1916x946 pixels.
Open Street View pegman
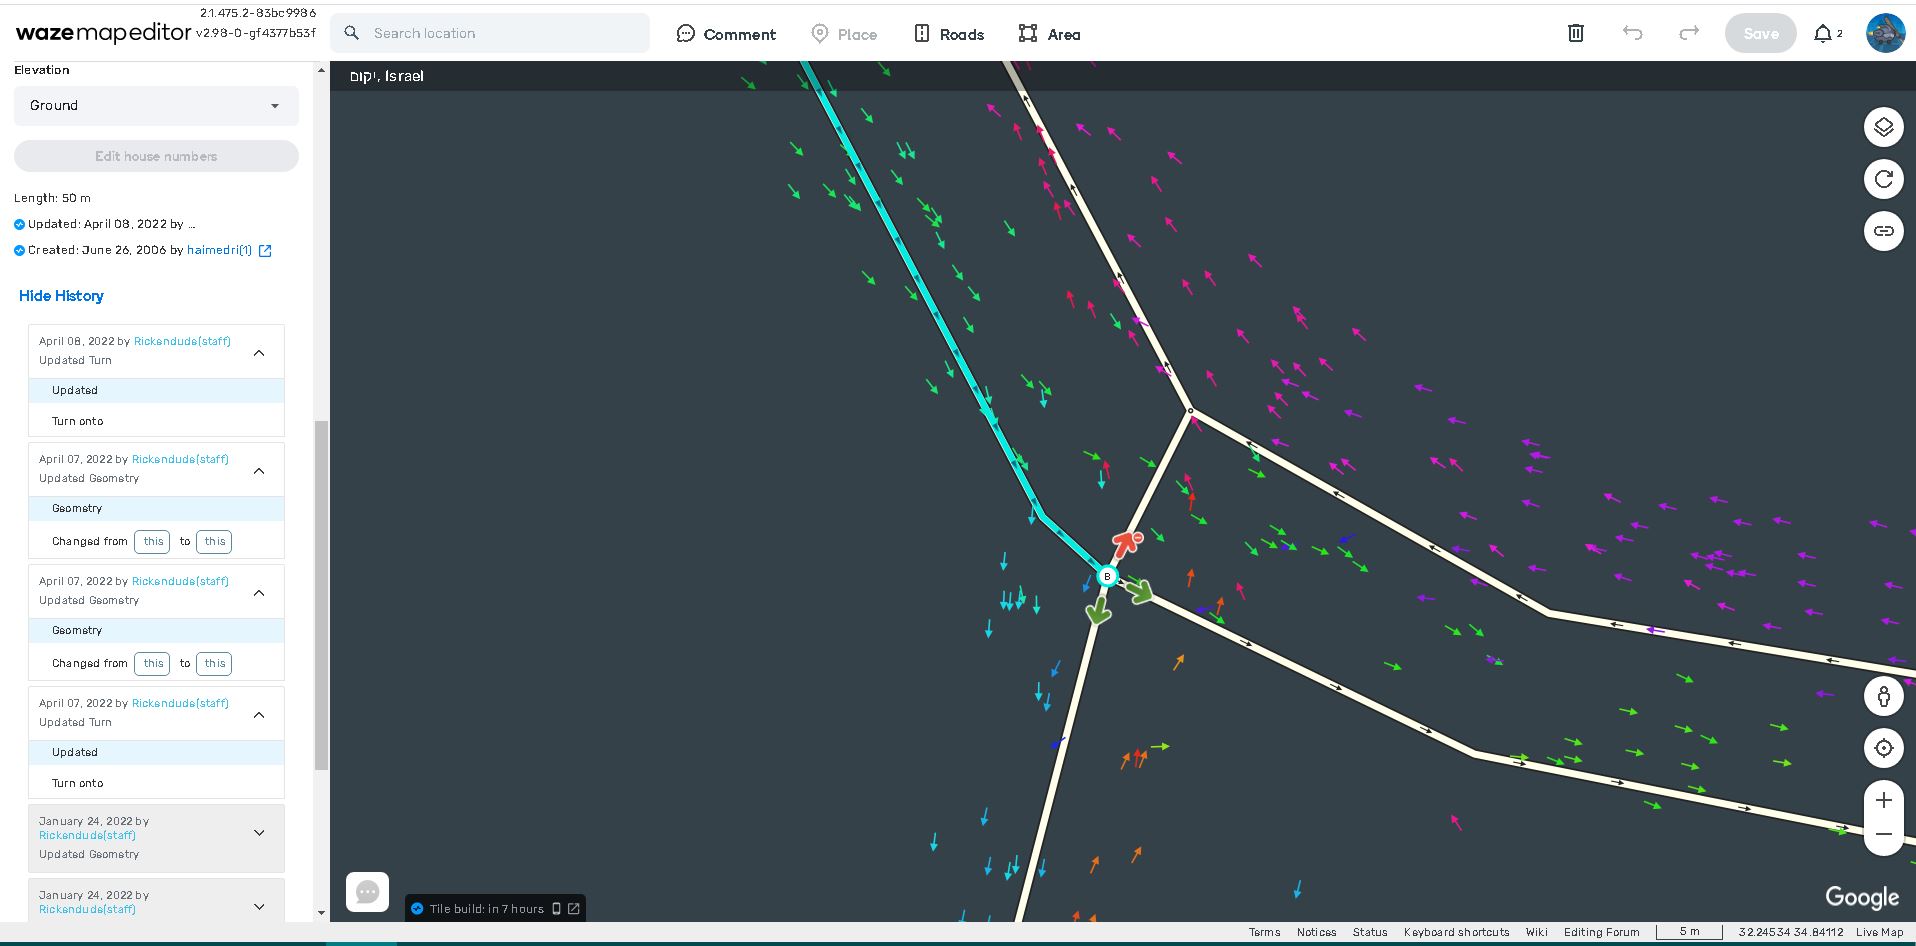pos(1883,696)
